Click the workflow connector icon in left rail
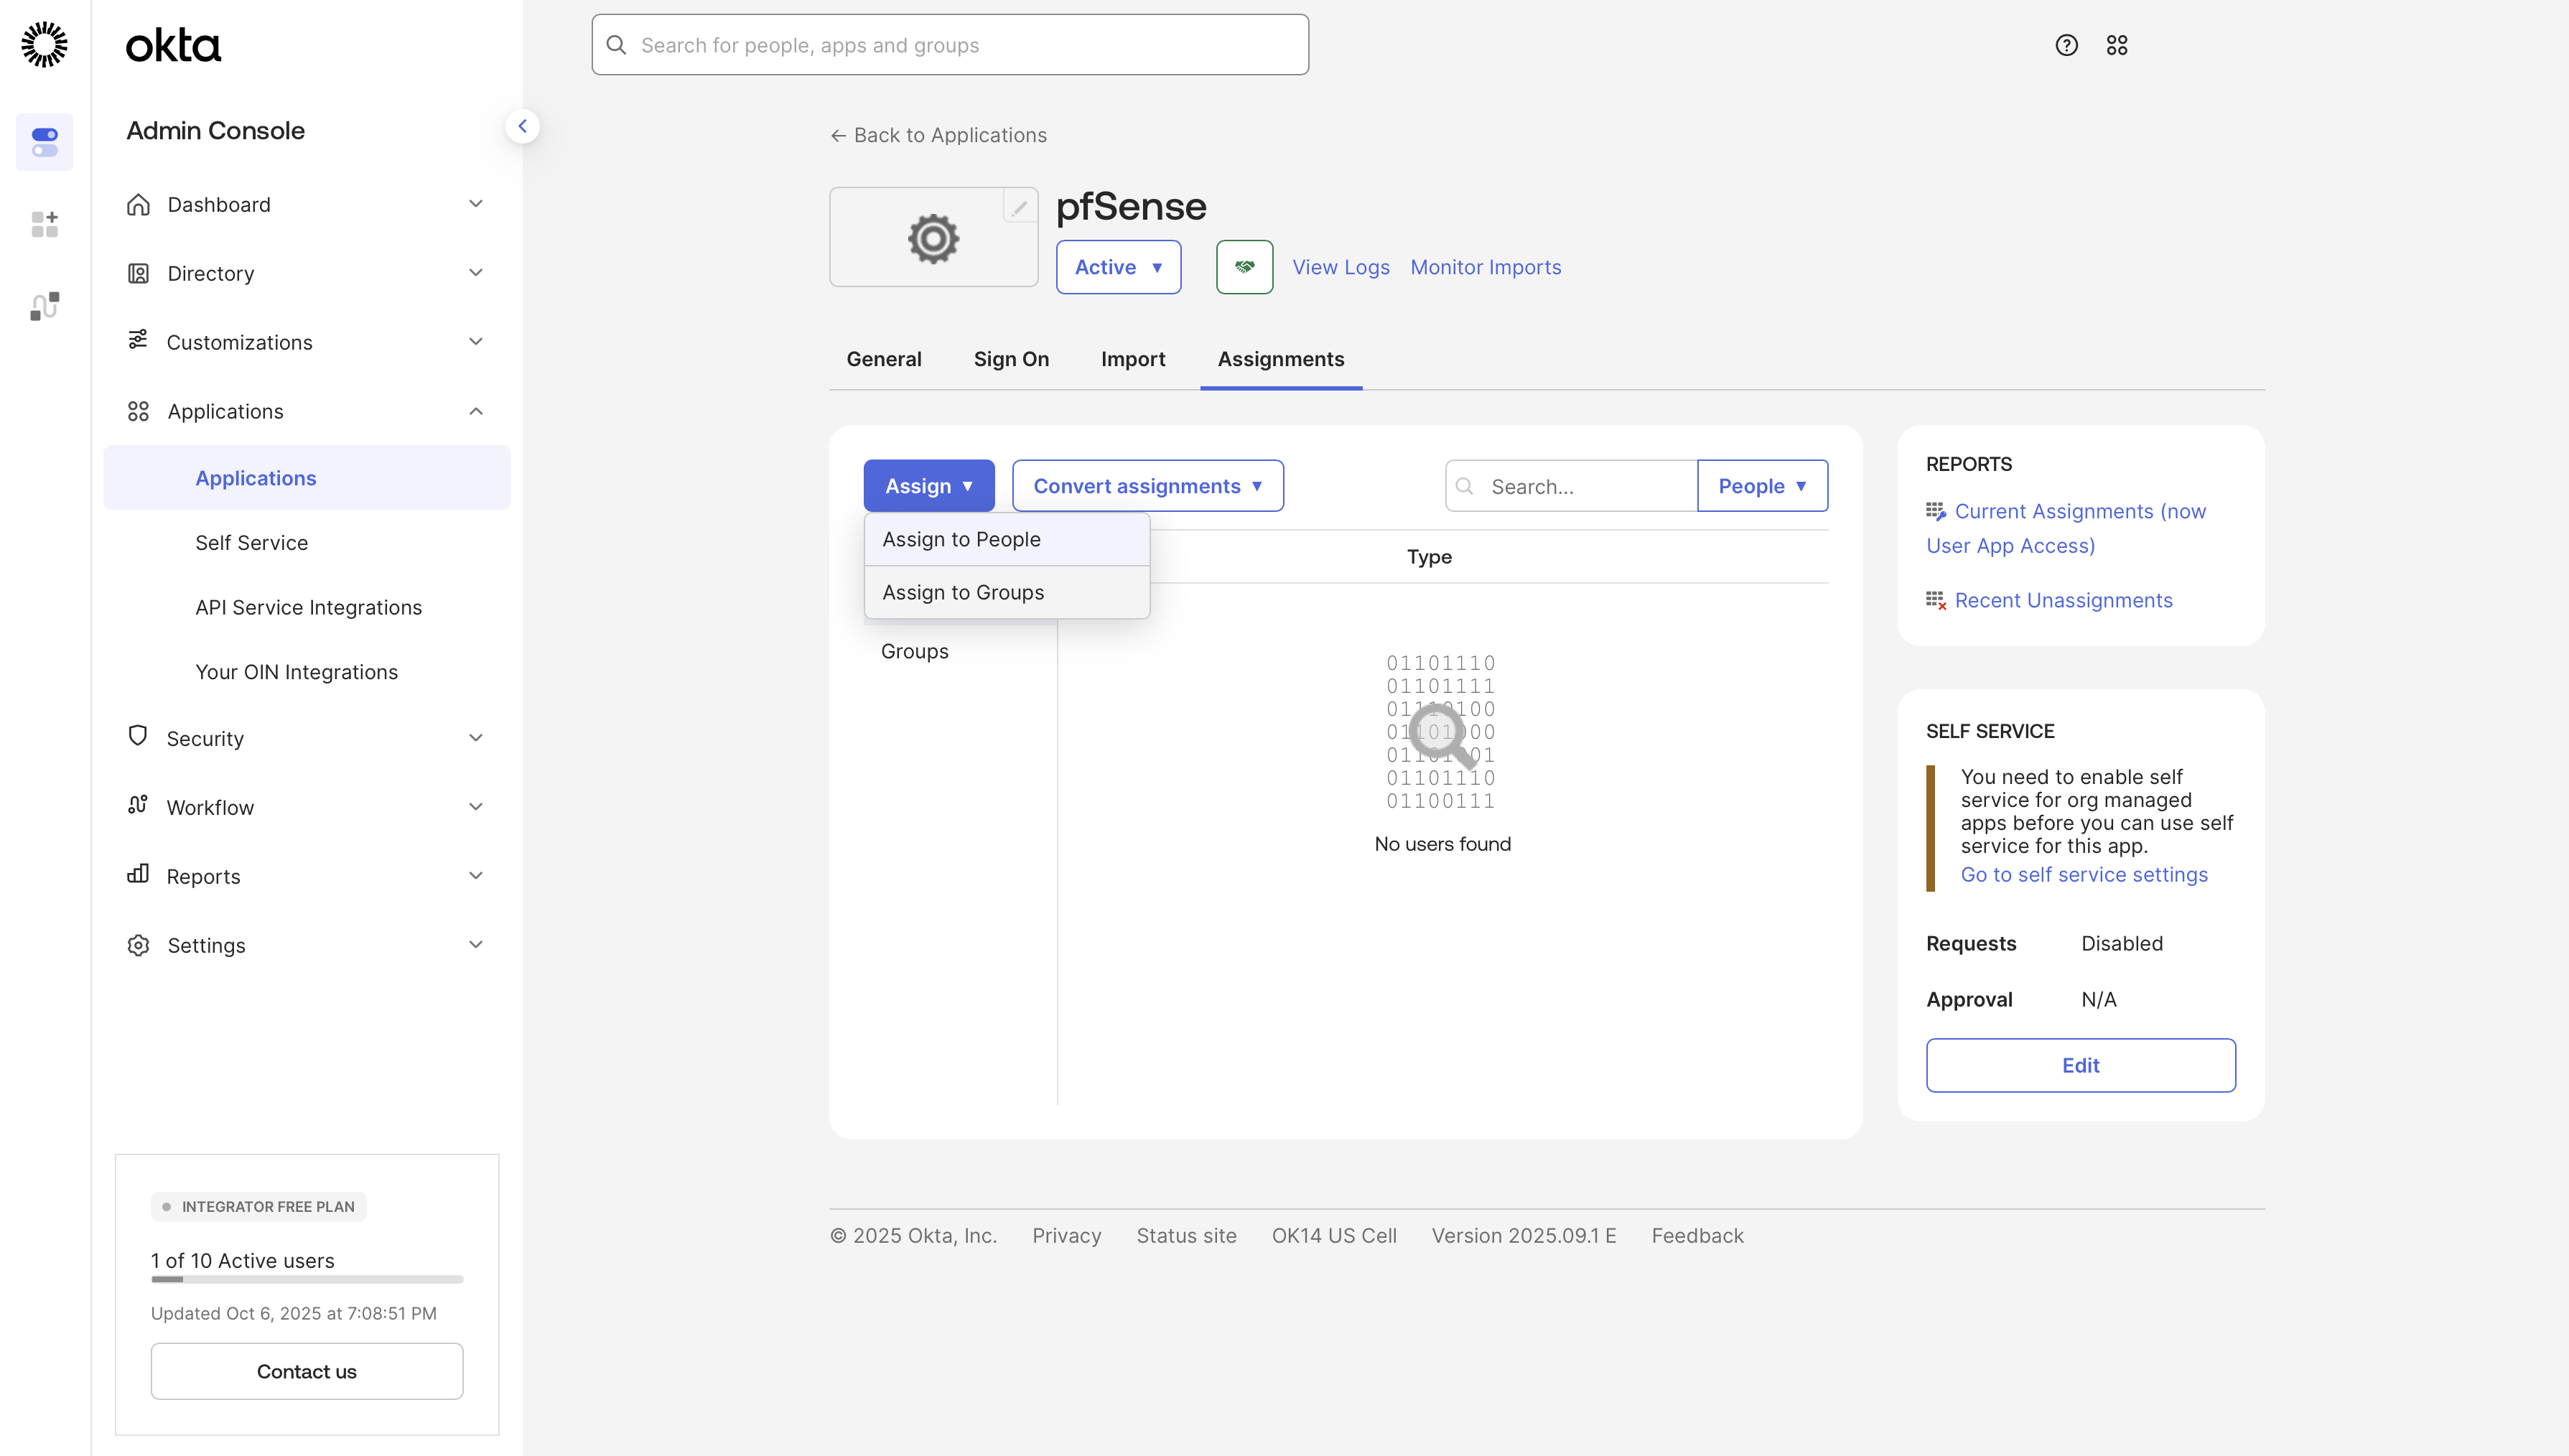This screenshot has height=1456, width=2569. pos(44,306)
